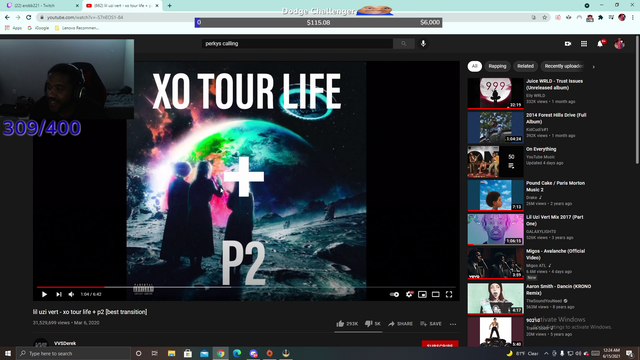The image size is (640, 360).
Task: Click the Windows taskbar search box
Action: click(73, 353)
